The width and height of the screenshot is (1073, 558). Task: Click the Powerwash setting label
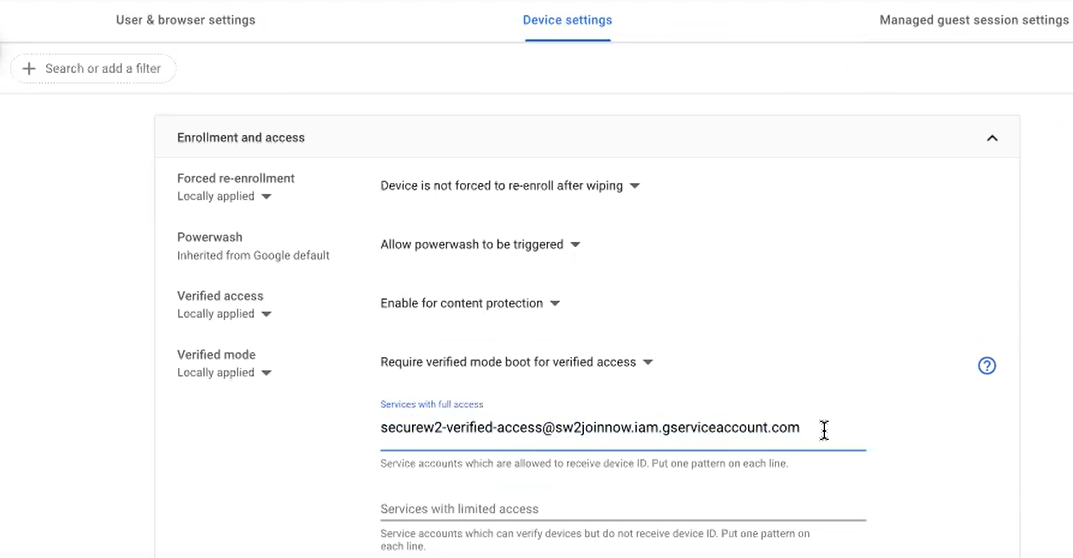(210, 238)
